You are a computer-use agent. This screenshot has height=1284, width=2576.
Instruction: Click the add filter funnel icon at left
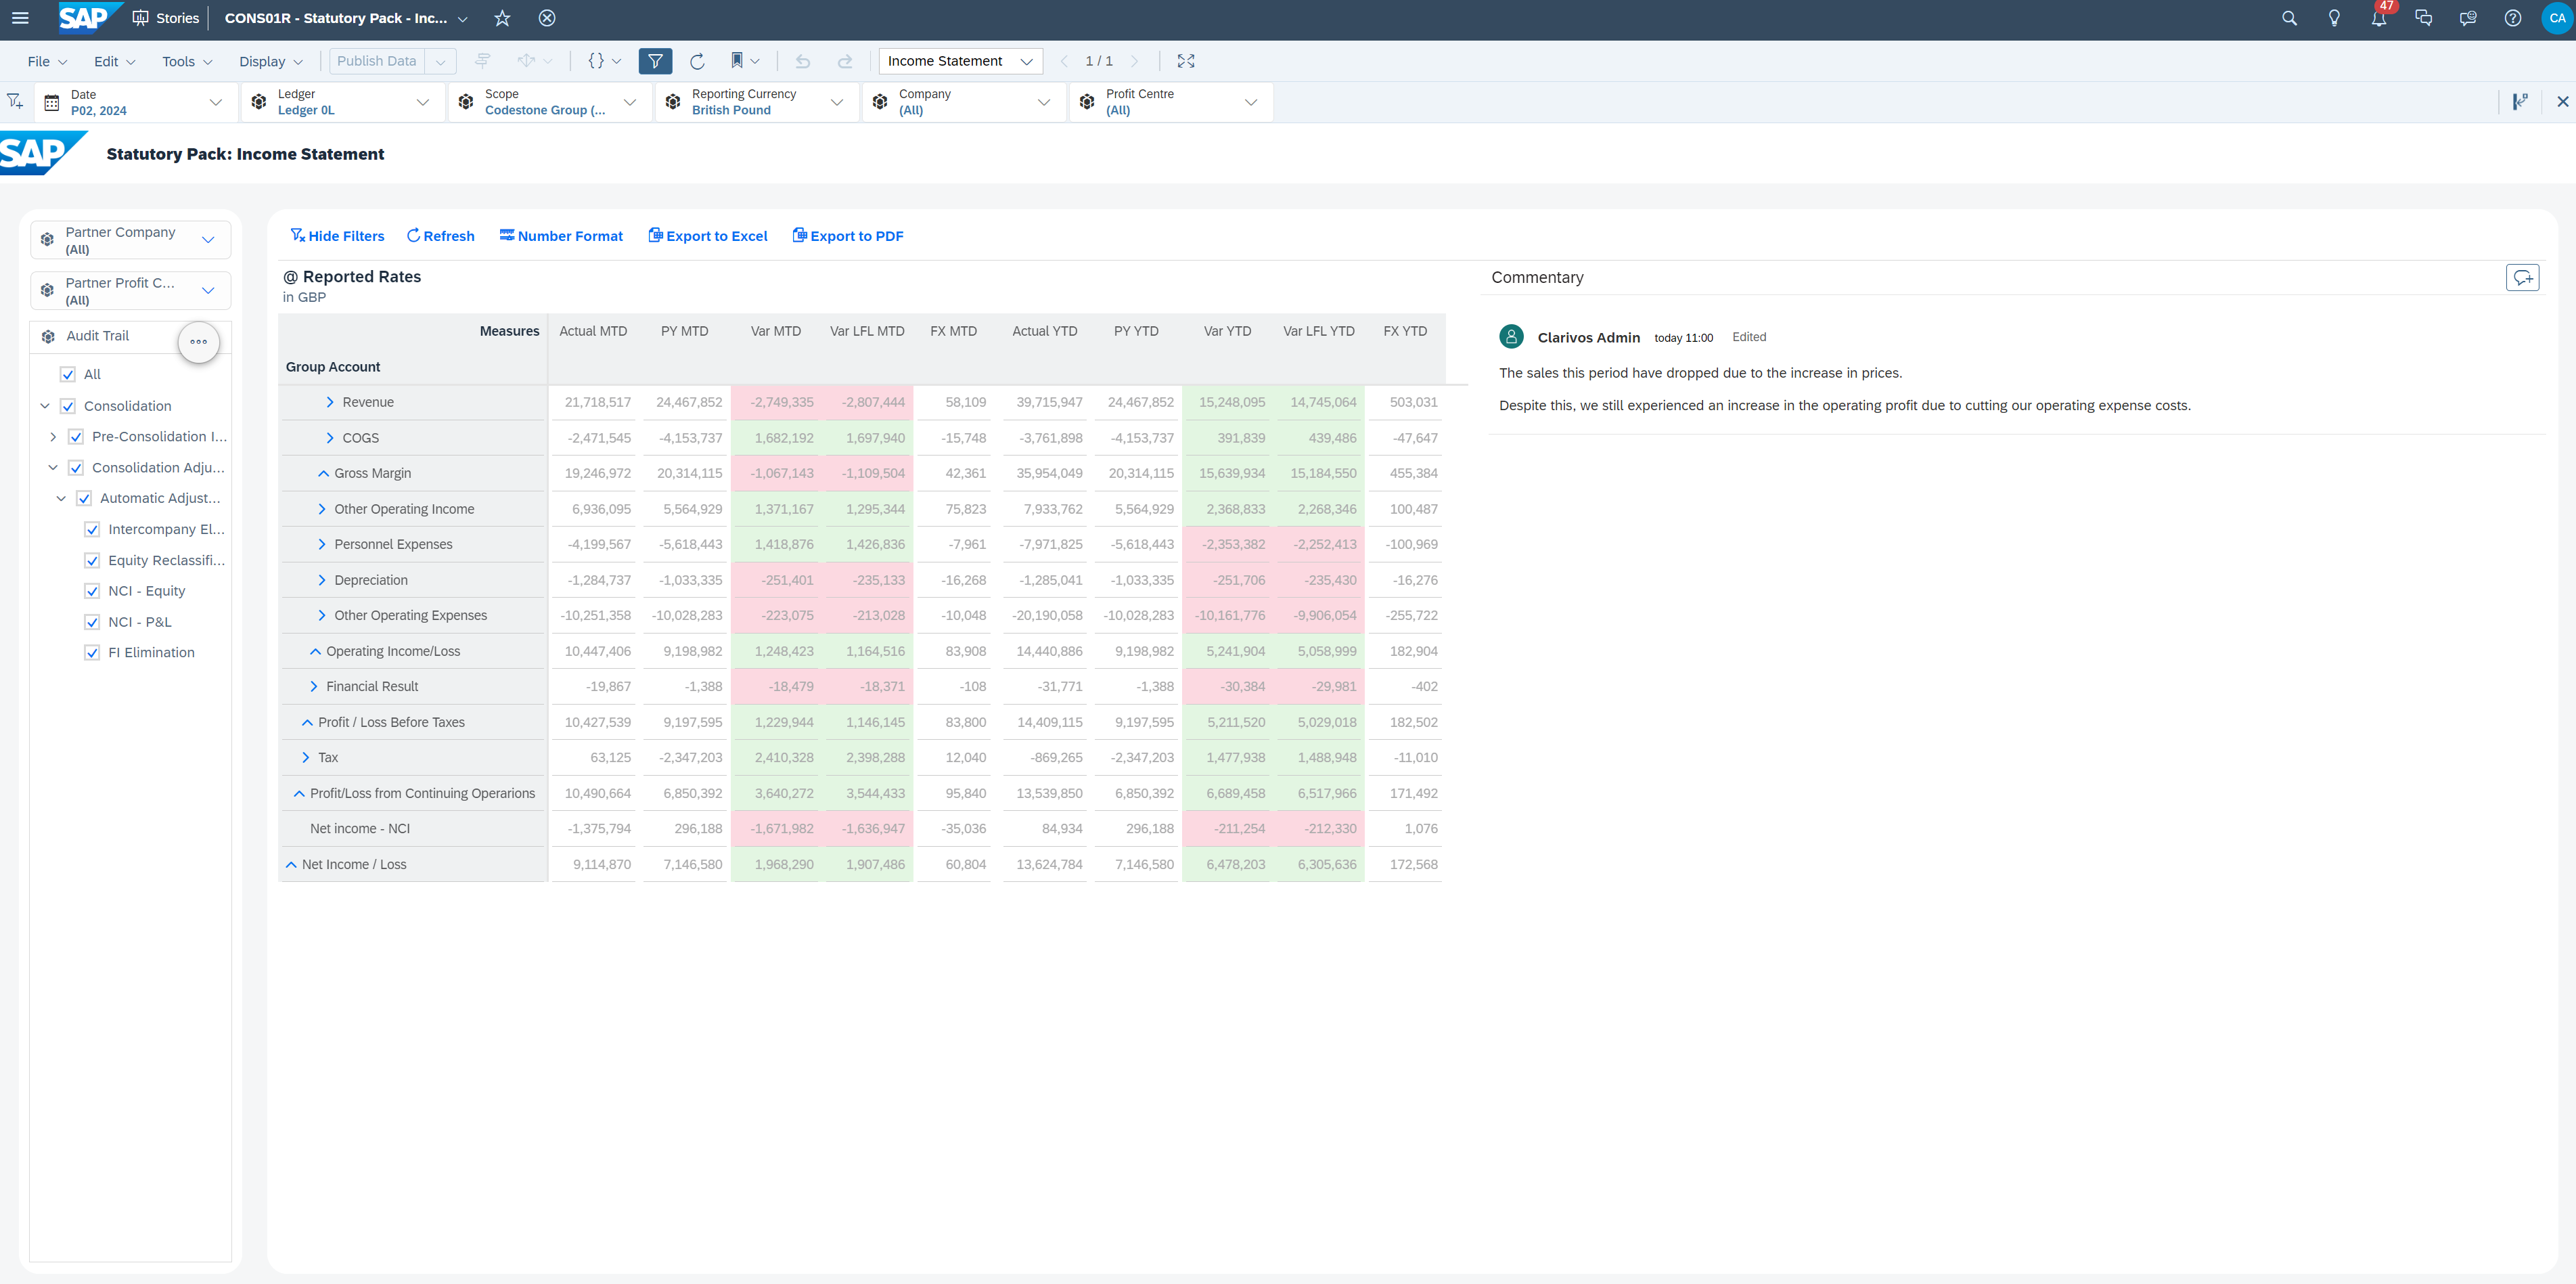point(15,101)
